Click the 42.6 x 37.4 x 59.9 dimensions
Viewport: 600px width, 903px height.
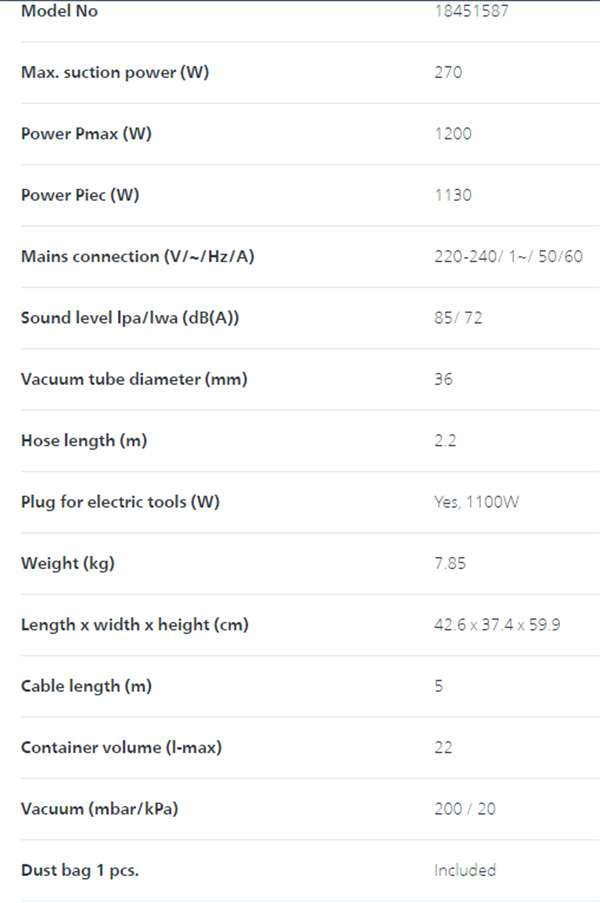(497, 625)
